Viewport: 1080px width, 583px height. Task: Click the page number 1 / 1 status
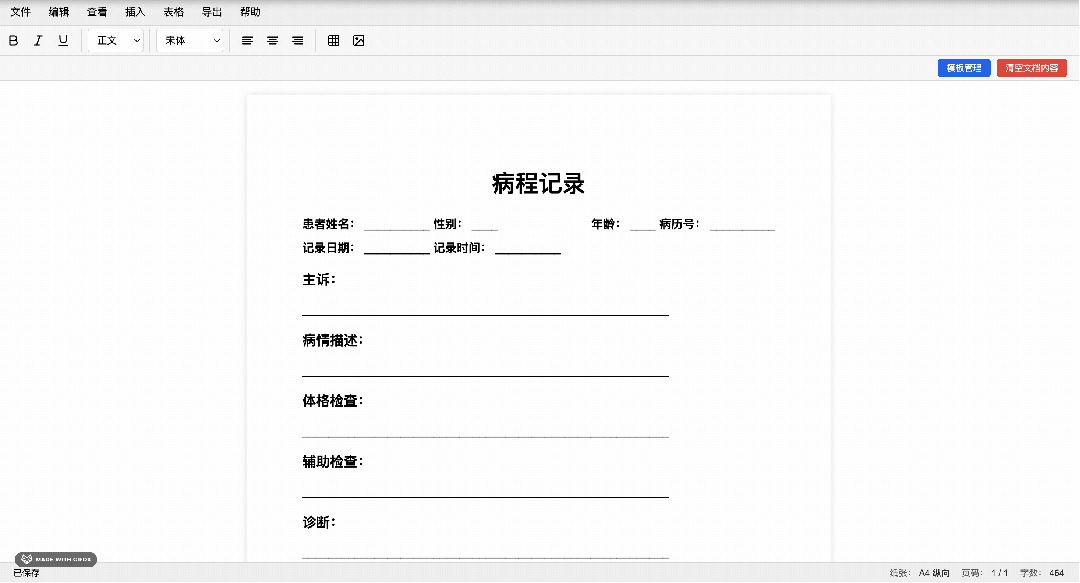coord(985,573)
